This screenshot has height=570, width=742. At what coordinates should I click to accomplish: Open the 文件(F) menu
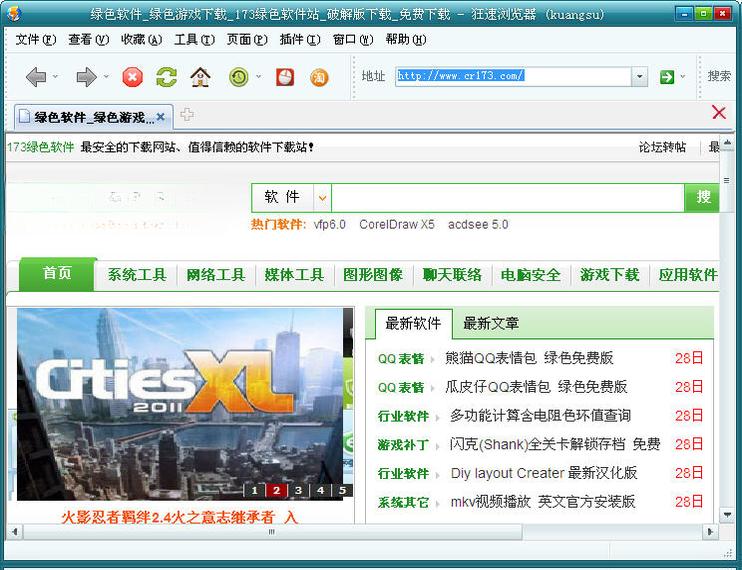pyautogui.click(x=35, y=39)
